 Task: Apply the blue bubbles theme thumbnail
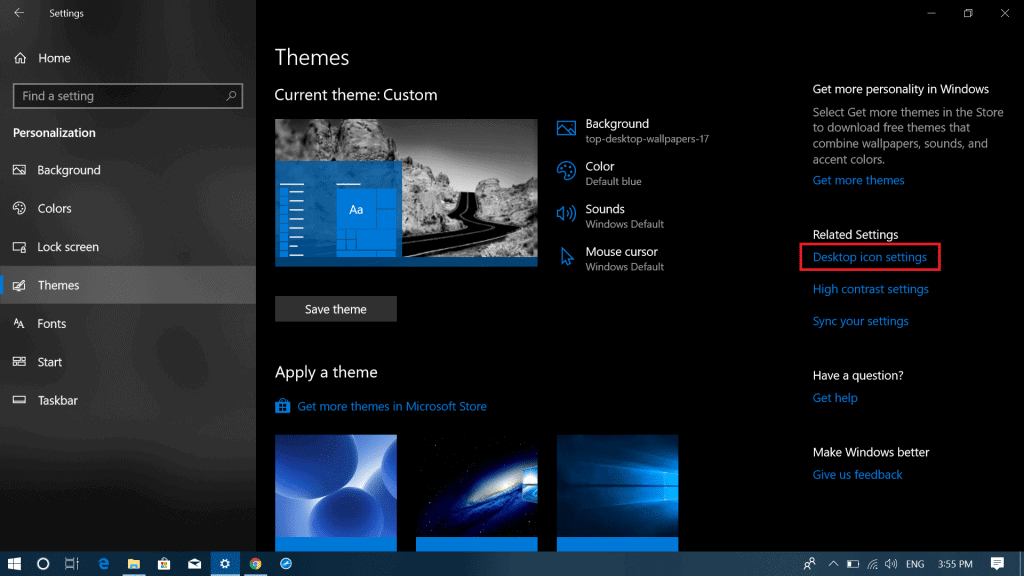point(336,492)
